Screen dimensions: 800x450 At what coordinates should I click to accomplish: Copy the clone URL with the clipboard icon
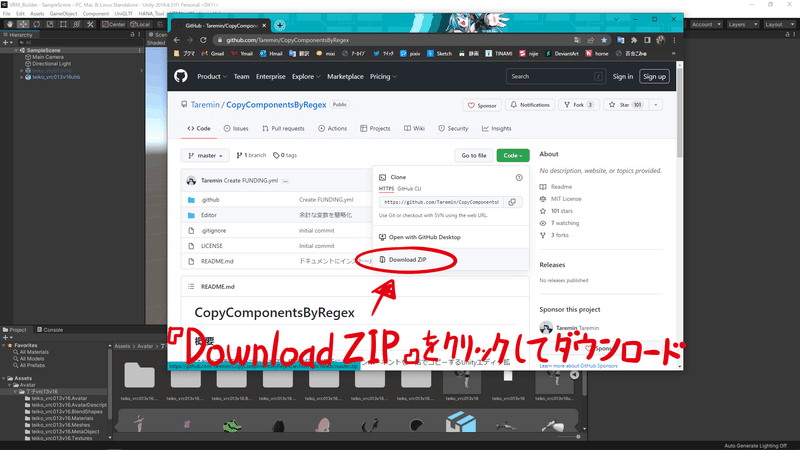(512, 202)
